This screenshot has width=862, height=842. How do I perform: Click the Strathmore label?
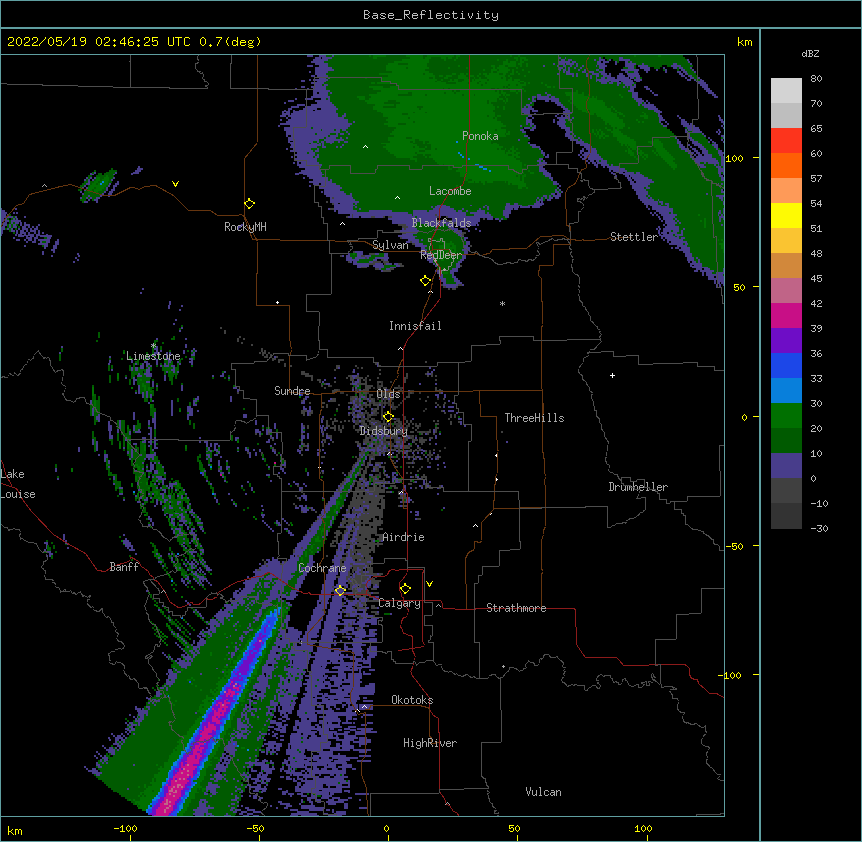(x=516, y=608)
